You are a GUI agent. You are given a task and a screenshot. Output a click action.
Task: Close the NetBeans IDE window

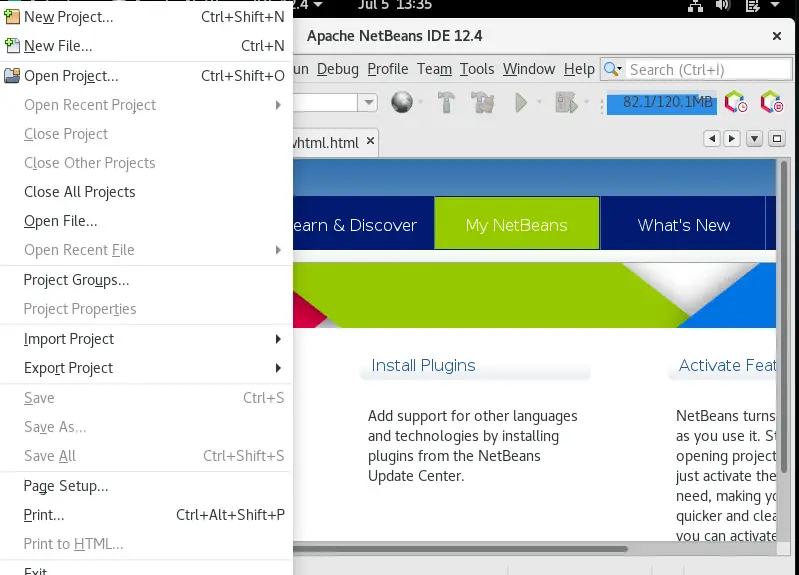click(777, 36)
